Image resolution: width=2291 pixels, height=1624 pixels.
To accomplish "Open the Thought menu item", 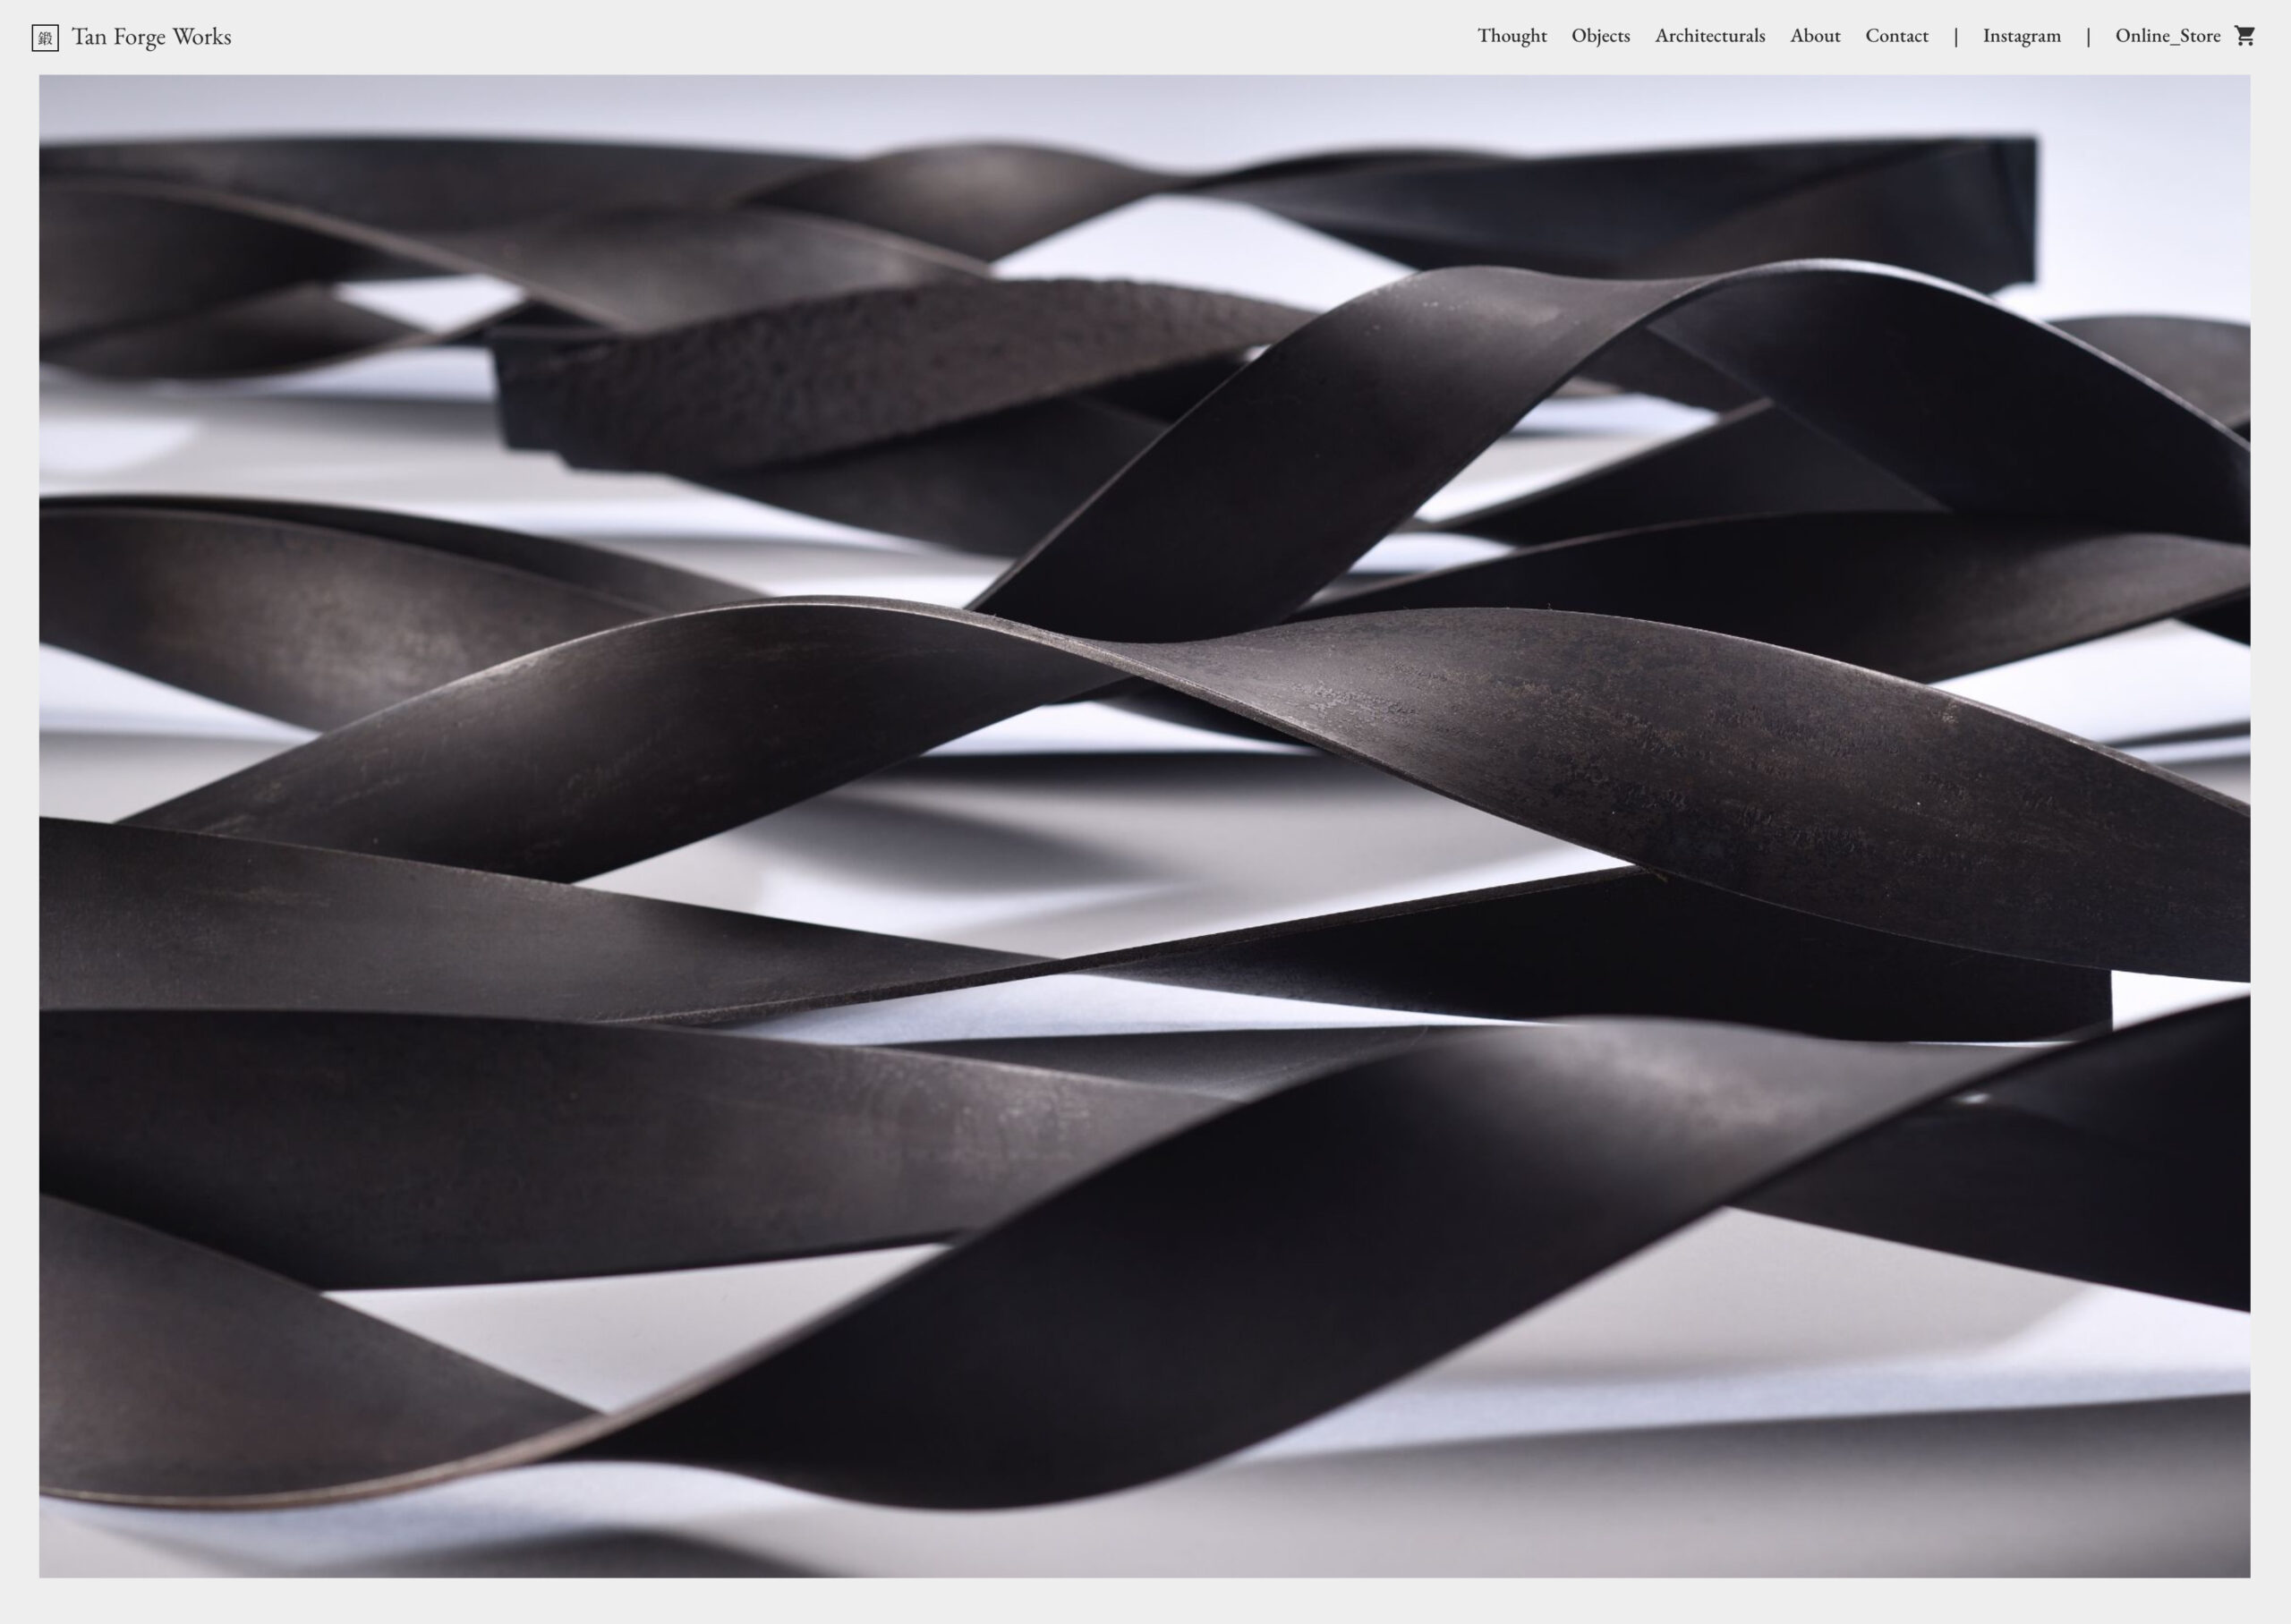I will [1512, 36].
